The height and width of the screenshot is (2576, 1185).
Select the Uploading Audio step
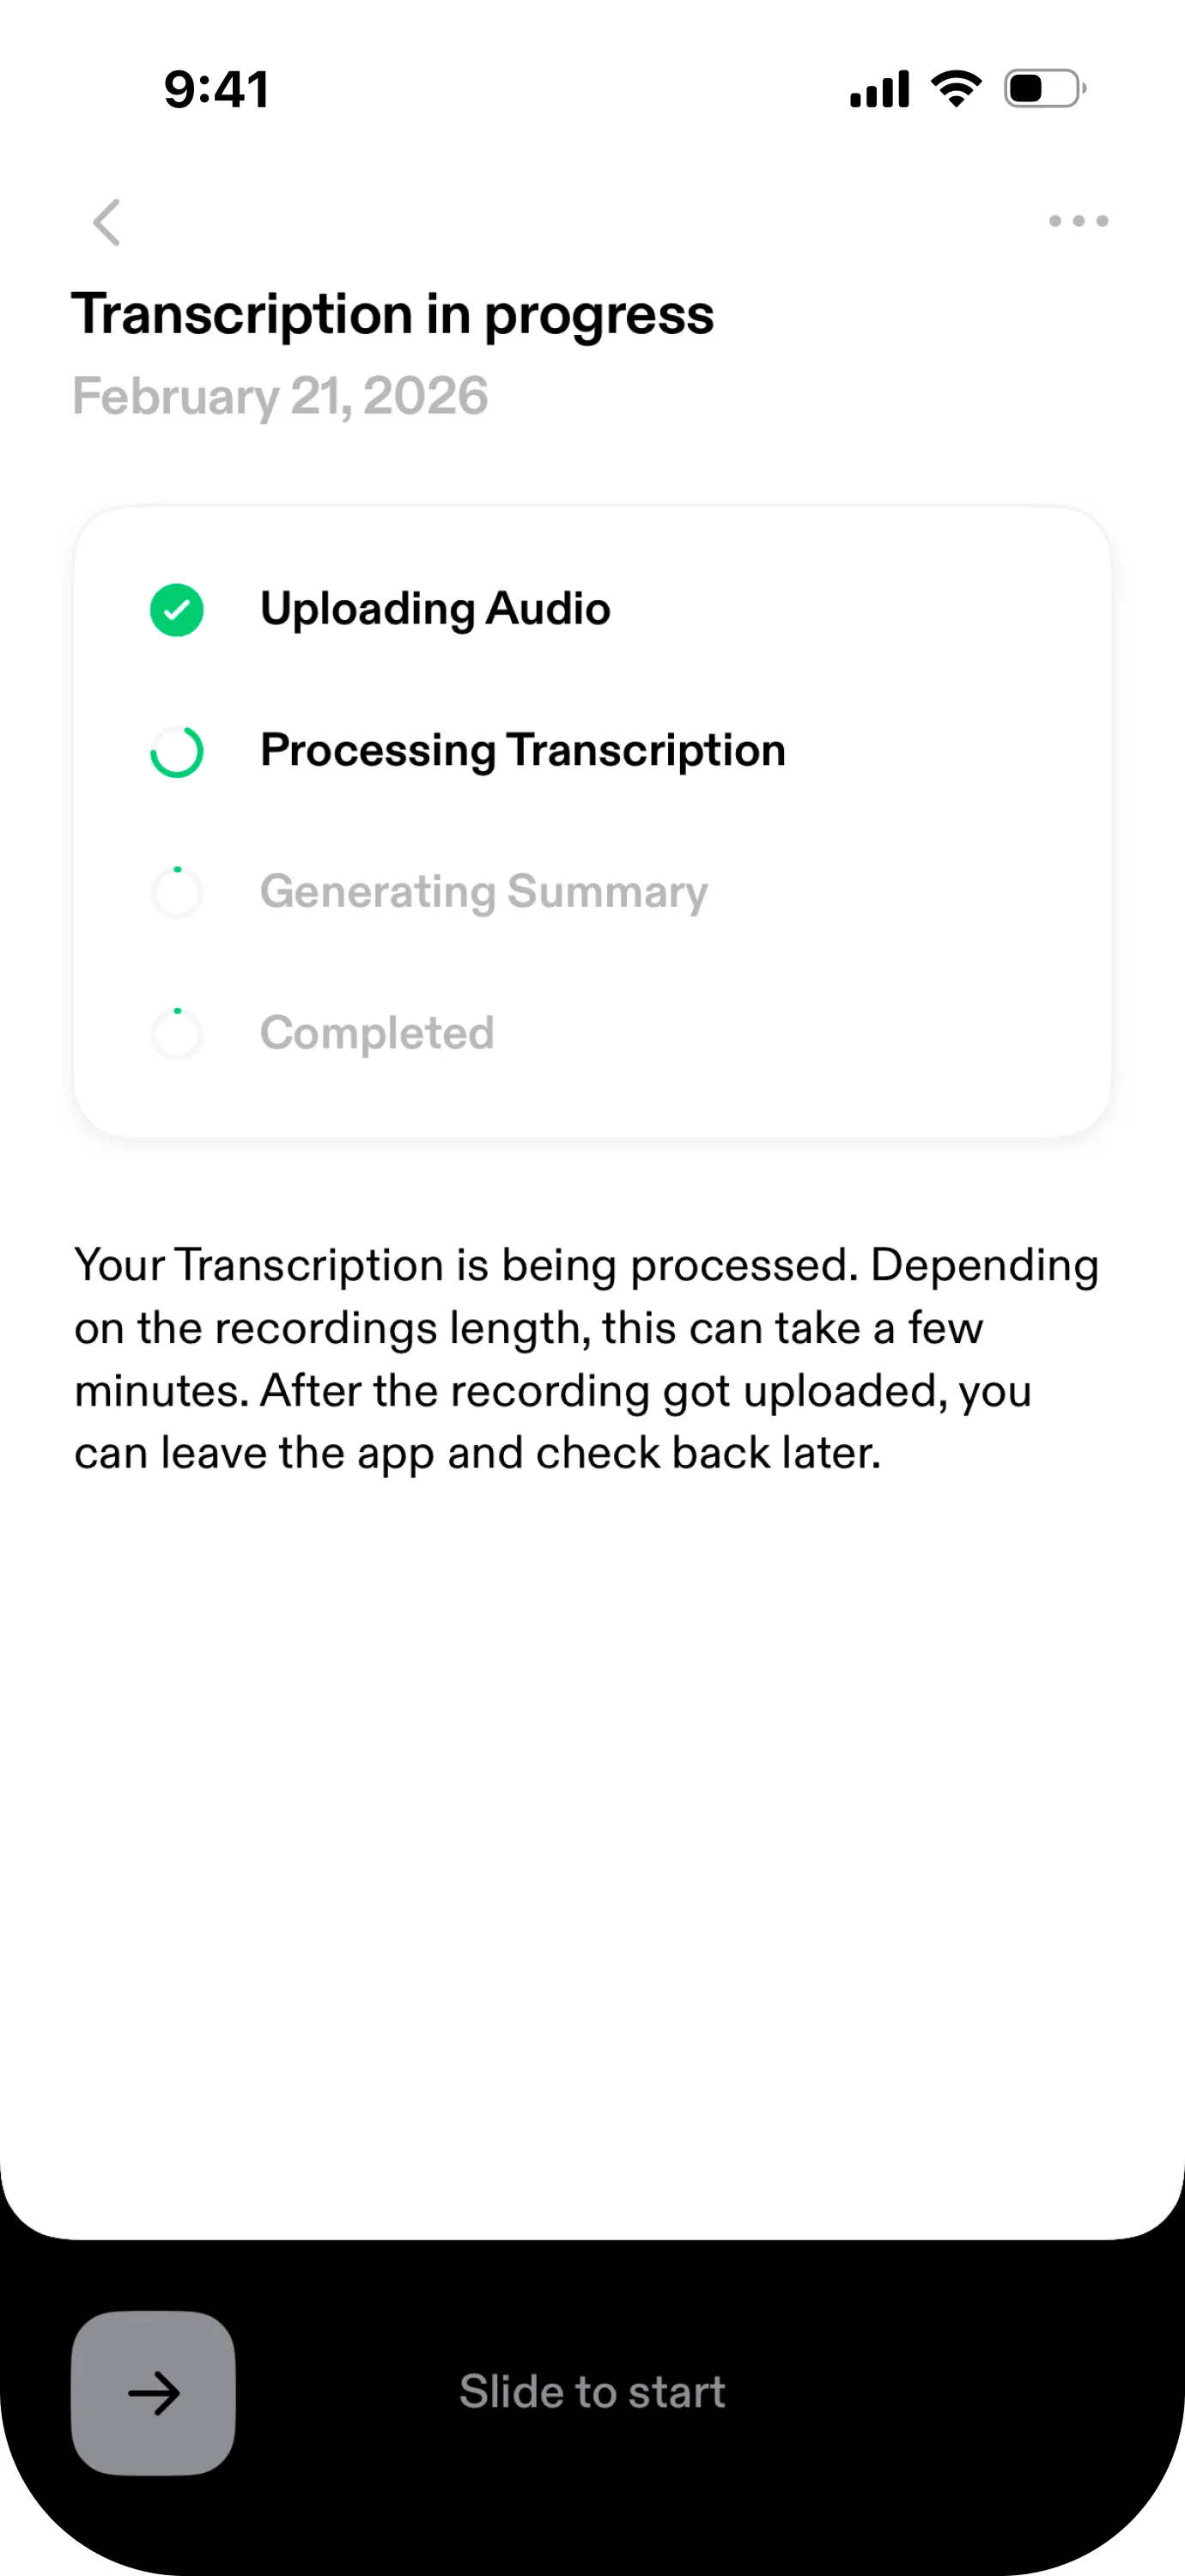[435, 609]
